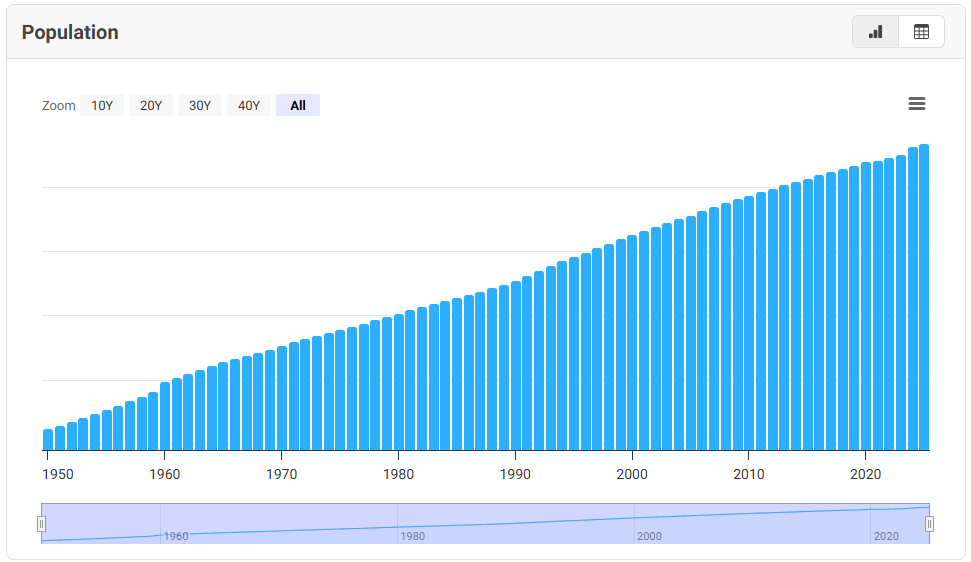
Task: Click the 1950 population bar
Action: point(48,440)
